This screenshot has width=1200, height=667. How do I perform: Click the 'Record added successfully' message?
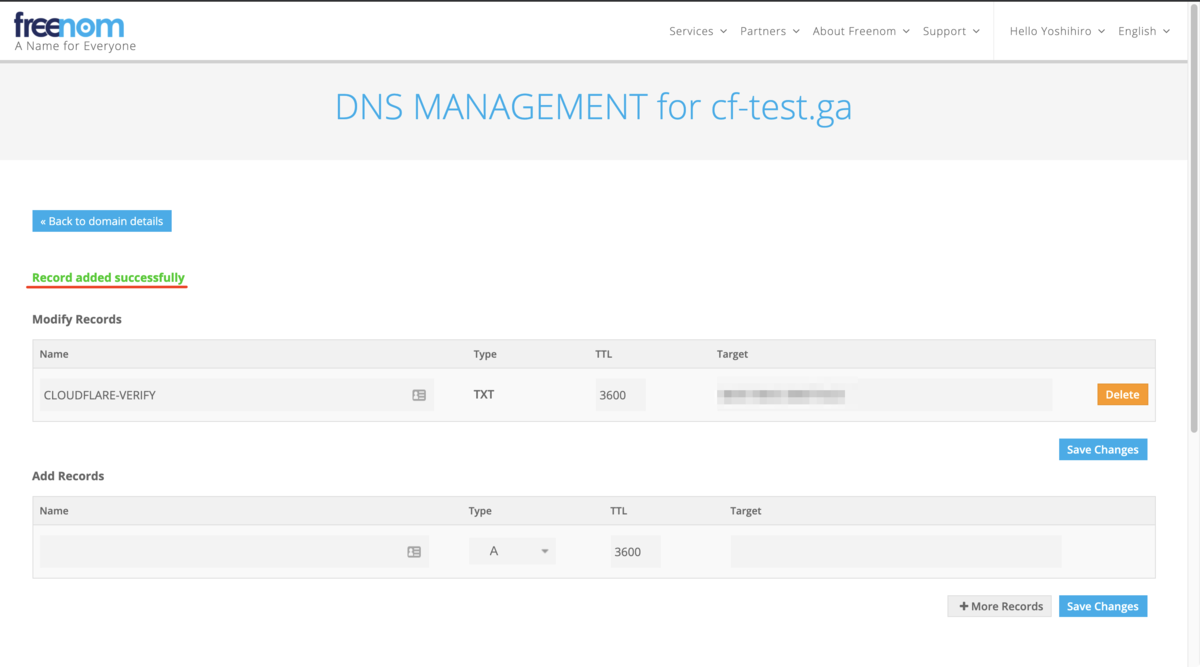[x=108, y=277]
